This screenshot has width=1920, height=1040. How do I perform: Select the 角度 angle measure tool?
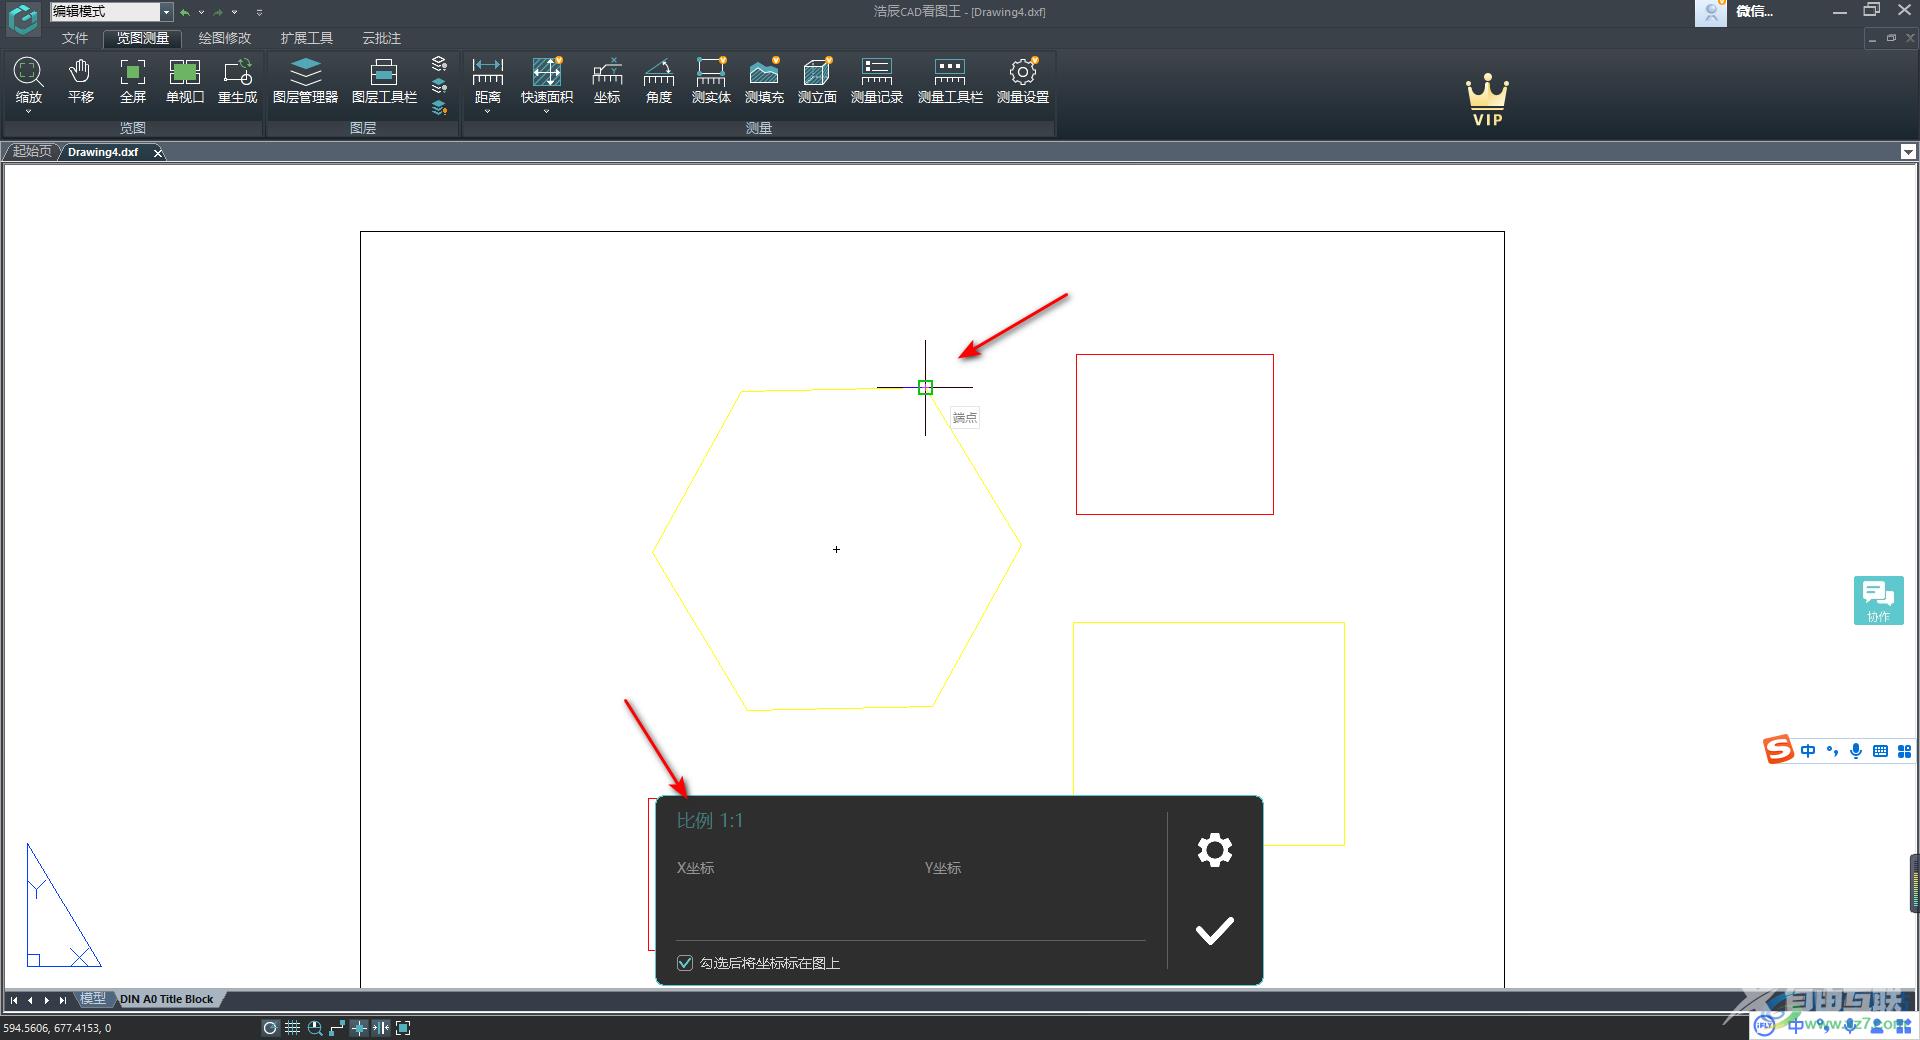[659, 80]
